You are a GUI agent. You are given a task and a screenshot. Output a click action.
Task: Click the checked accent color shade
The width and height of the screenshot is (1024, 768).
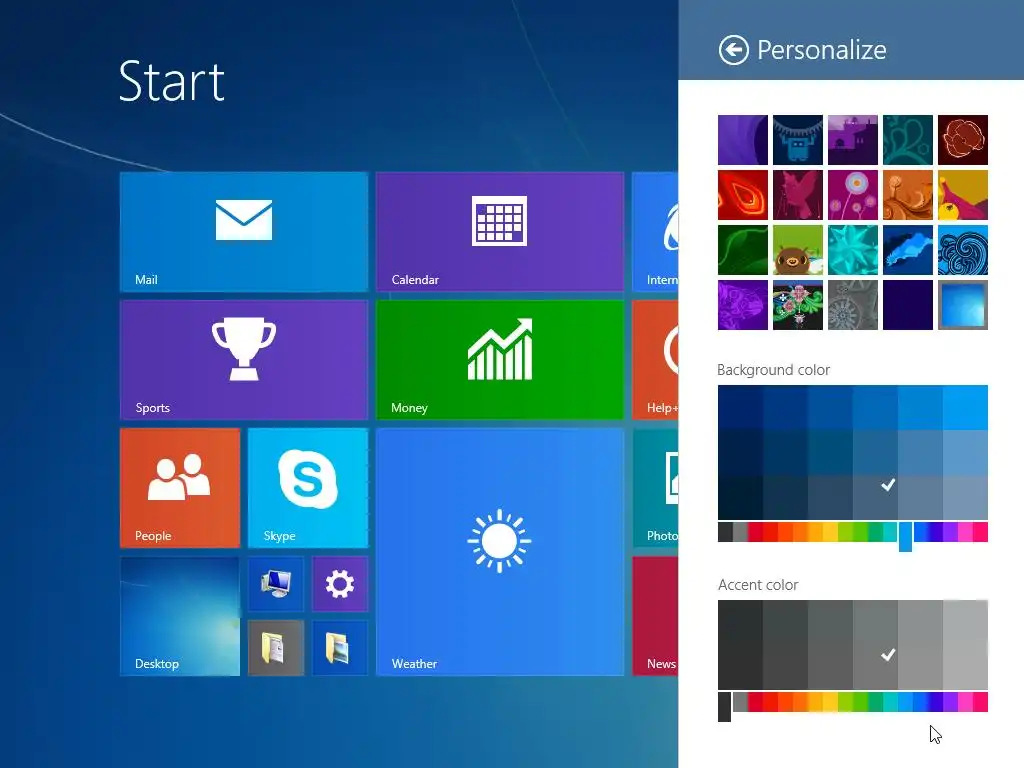click(875, 645)
